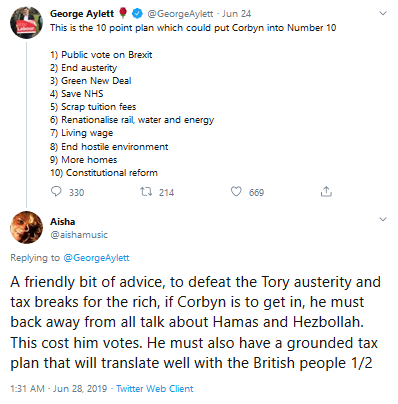This screenshot has height=404, width=398.
Task: View the 214 retweets count
Action: [x=166, y=192]
